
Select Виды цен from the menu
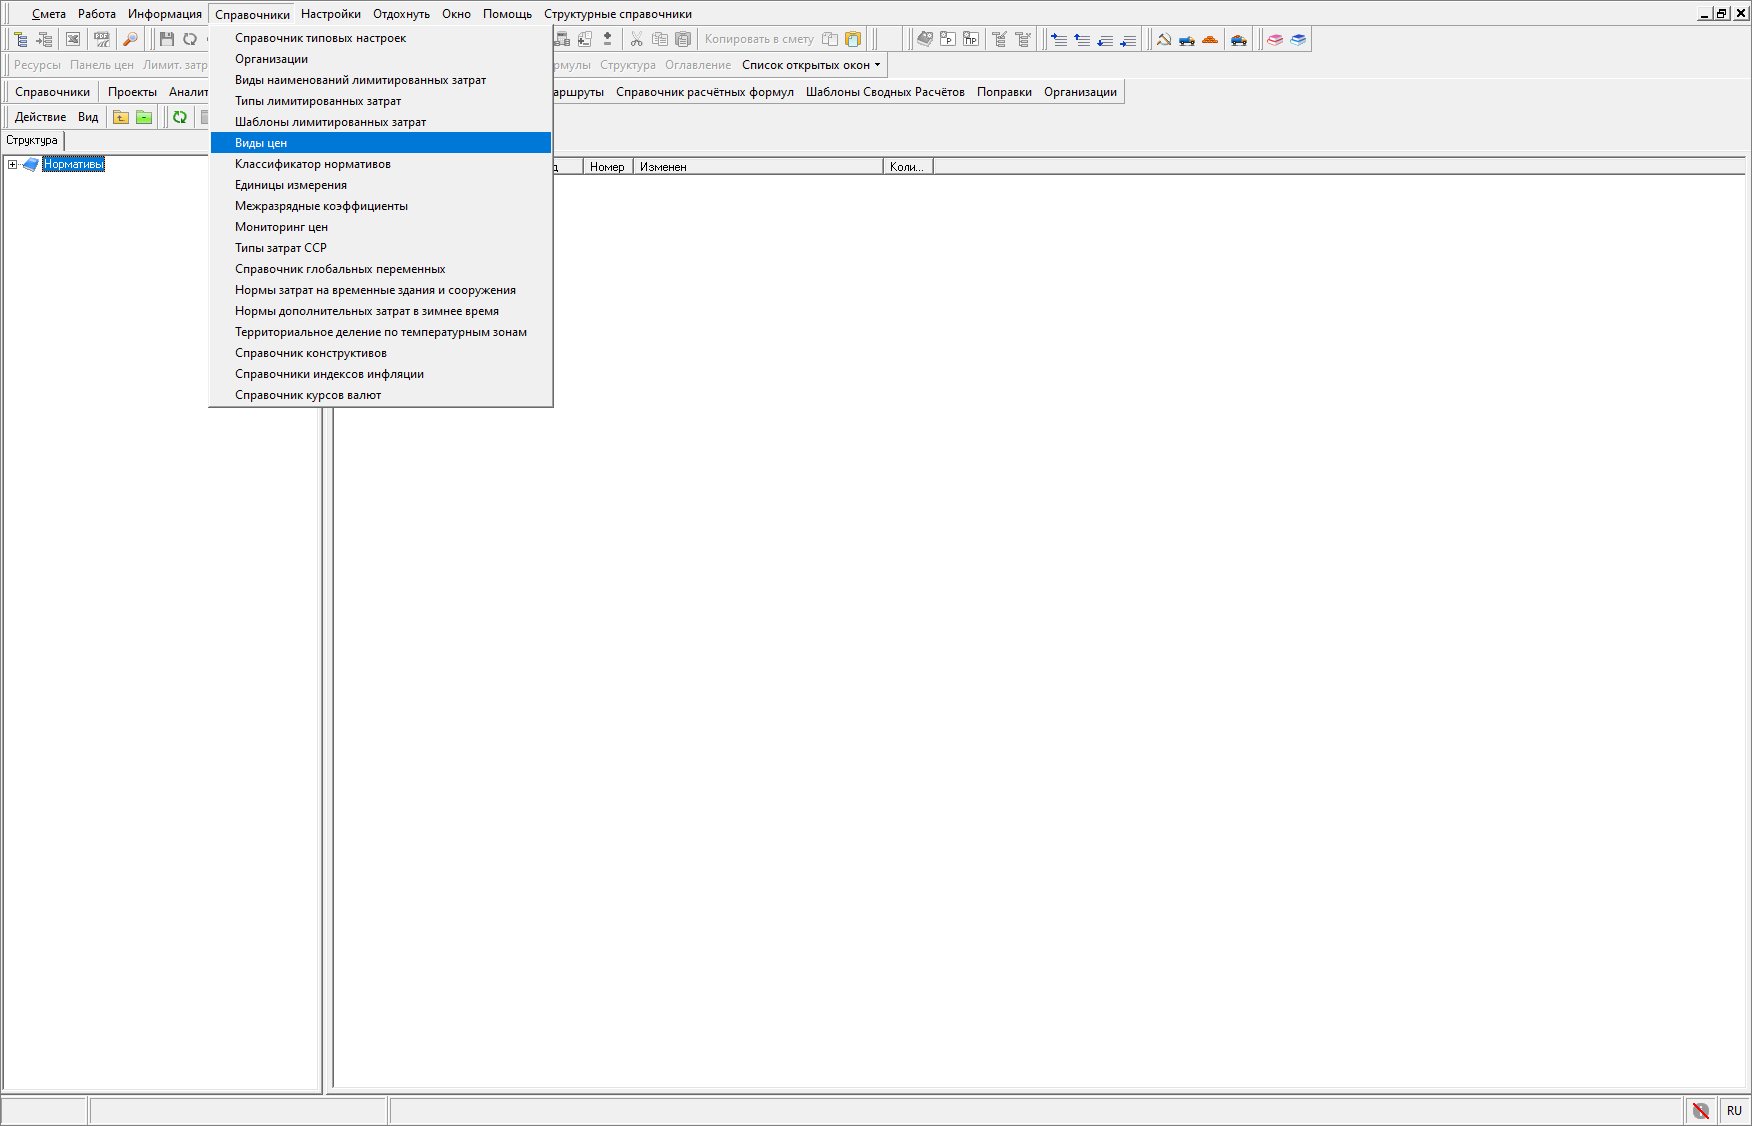point(261,143)
